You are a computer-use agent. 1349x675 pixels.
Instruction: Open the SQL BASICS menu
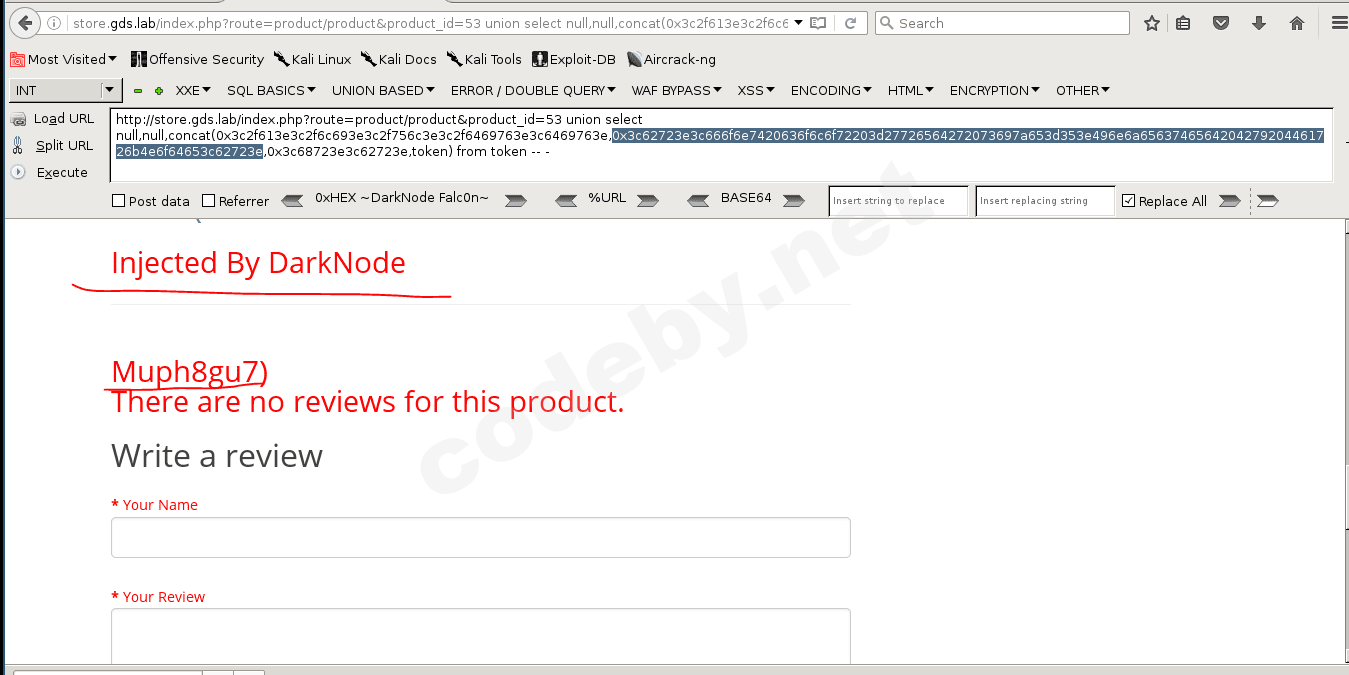click(271, 90)
